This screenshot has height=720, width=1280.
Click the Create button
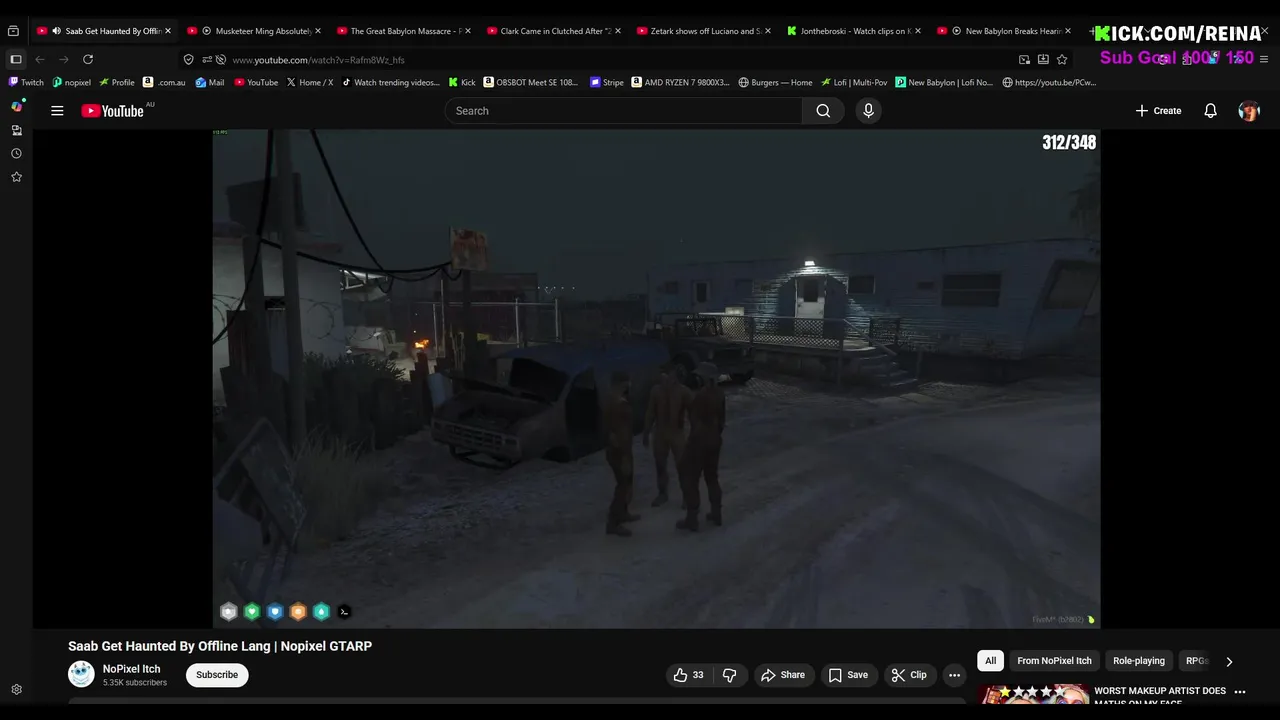pos(1159,111)
